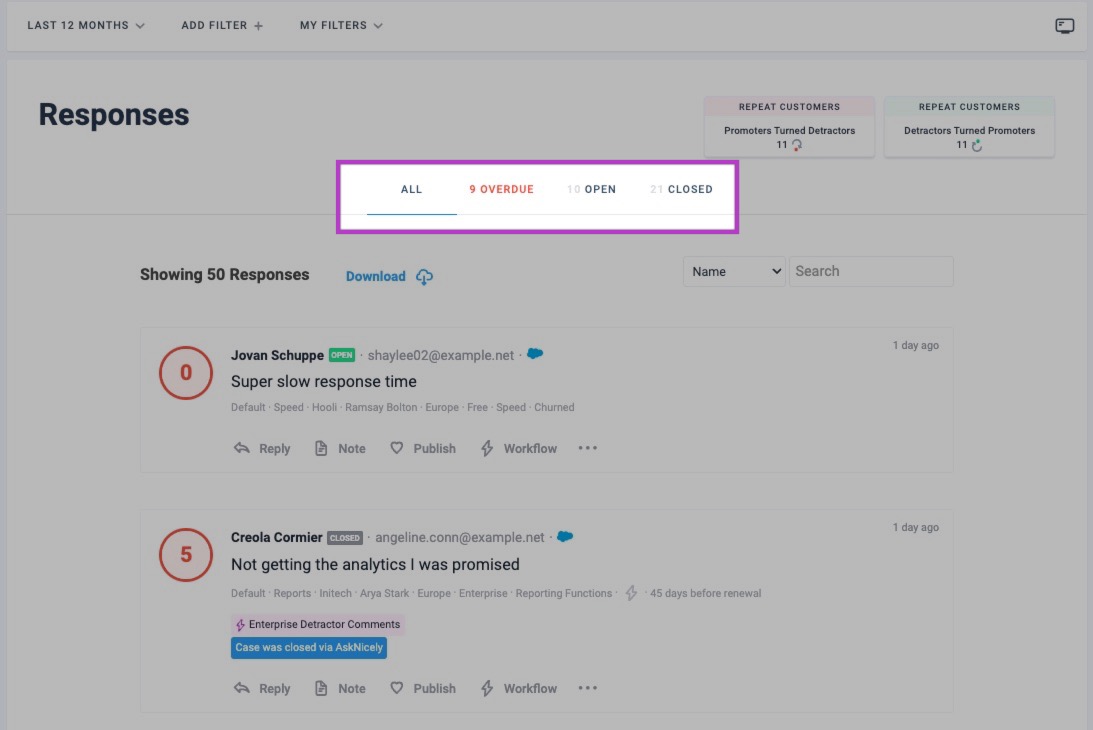Select the comment "Super slow response time"
The height and width of the screenshot is (730, 1093).
(x=323, y=381)
